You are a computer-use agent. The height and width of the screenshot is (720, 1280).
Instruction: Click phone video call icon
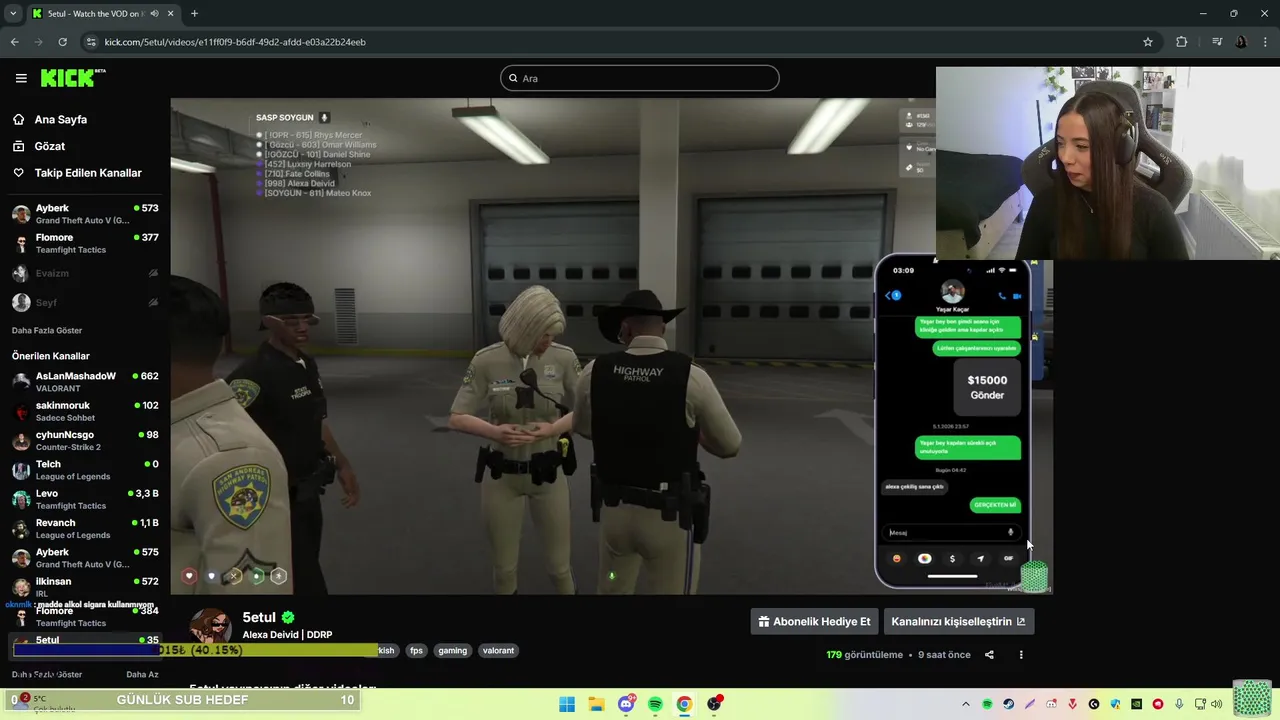click(1017, 296)
